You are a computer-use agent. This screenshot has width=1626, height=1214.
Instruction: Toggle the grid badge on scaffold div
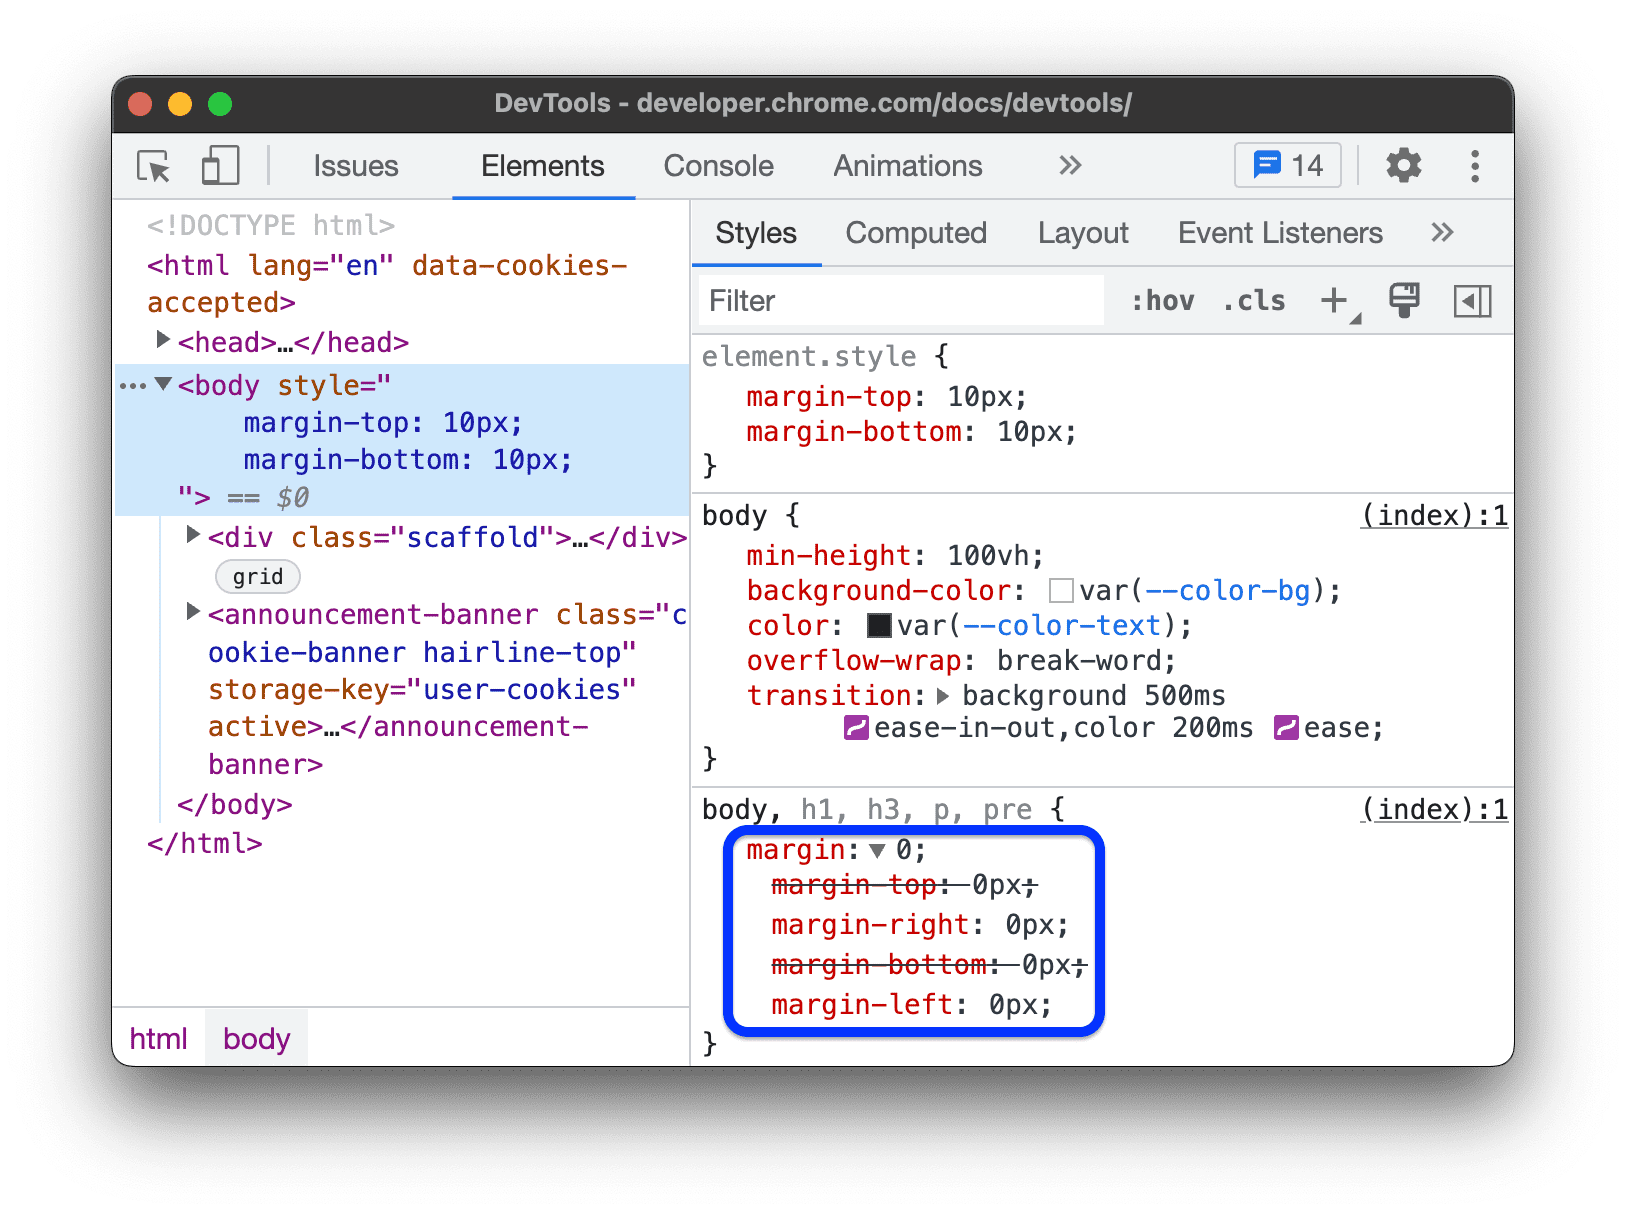pyautogui.click(x=257, y=576)
